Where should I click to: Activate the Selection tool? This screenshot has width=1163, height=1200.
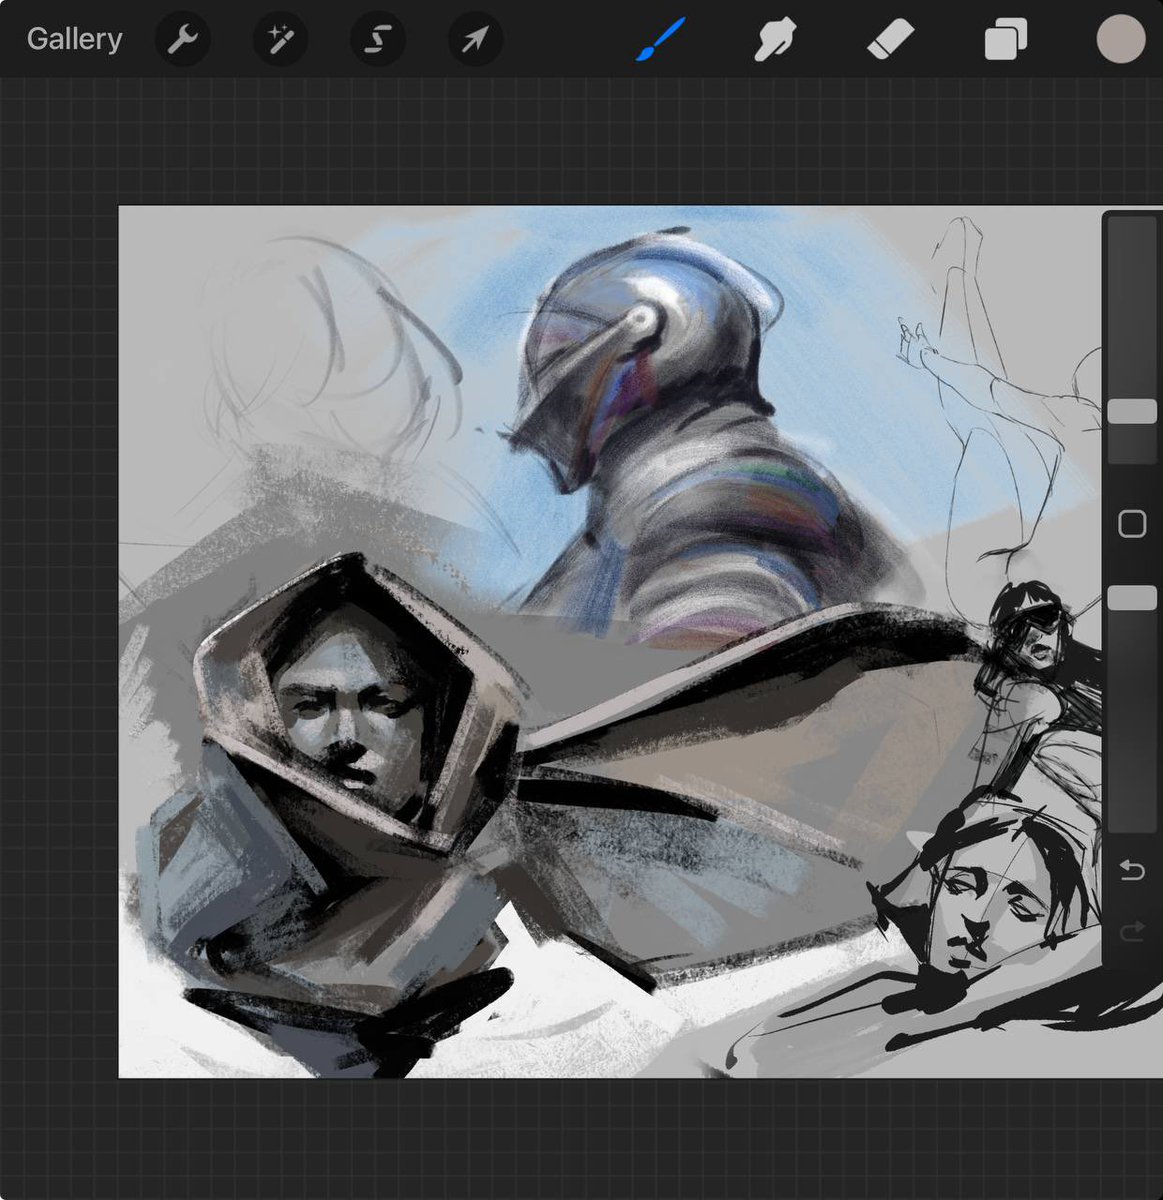point(377,39)
